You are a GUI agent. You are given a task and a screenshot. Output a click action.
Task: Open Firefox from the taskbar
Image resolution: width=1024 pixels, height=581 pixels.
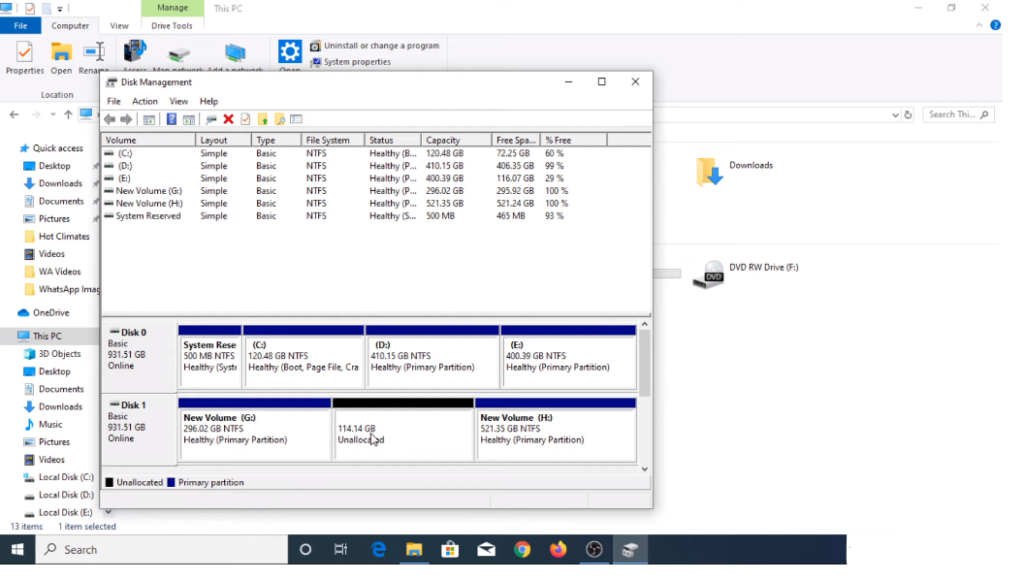tap(558, 549)
